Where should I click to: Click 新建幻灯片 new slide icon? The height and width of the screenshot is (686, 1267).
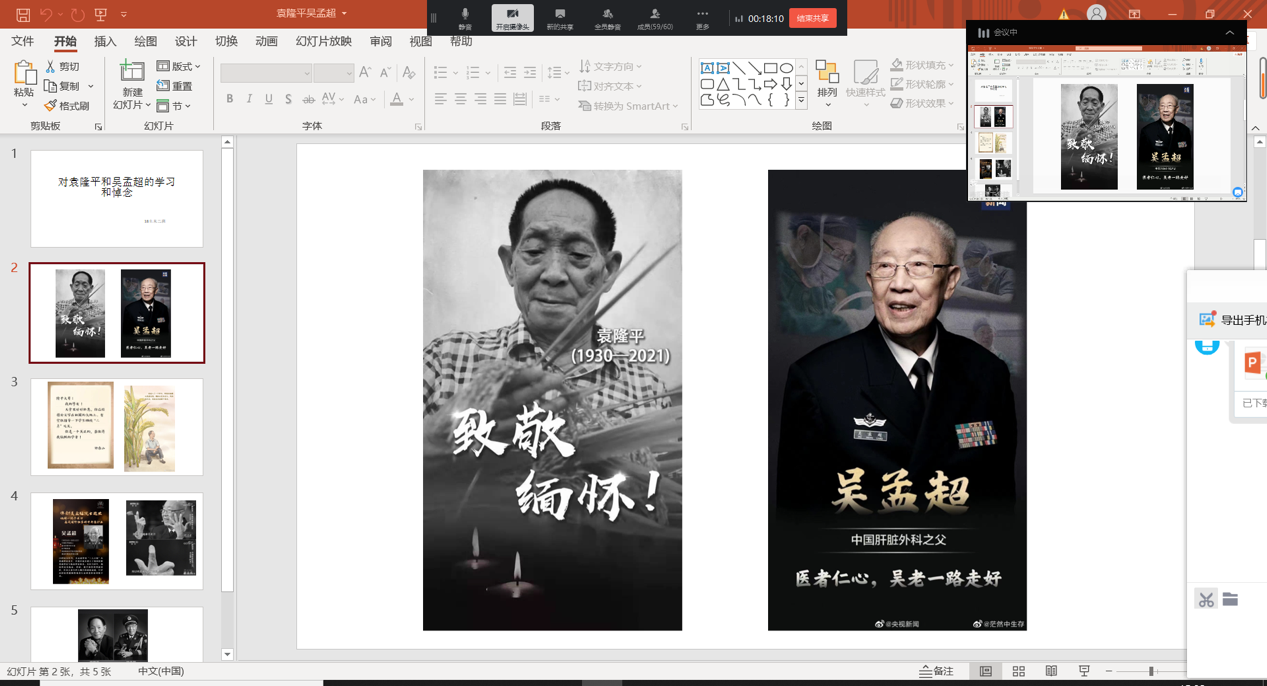[132, 72]
